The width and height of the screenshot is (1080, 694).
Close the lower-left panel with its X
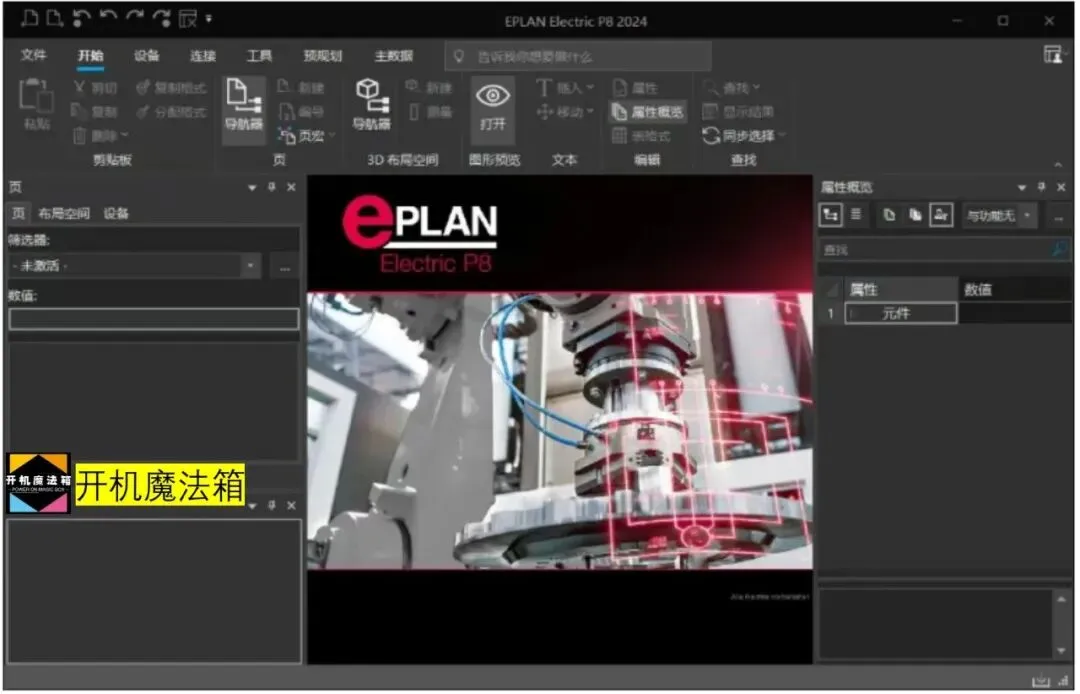pos(292,507)
